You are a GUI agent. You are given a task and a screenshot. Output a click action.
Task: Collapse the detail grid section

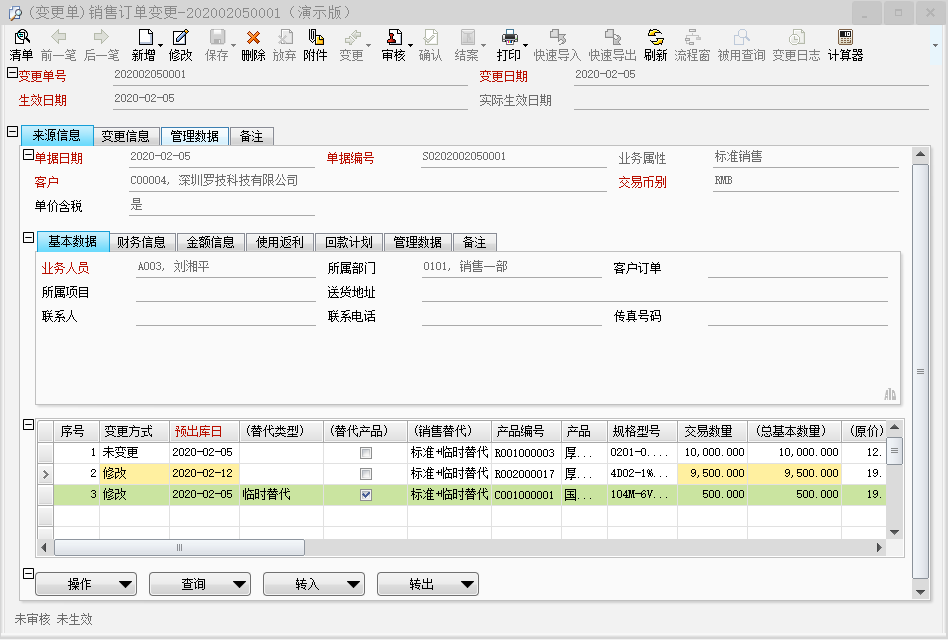[x=28, y=425]
